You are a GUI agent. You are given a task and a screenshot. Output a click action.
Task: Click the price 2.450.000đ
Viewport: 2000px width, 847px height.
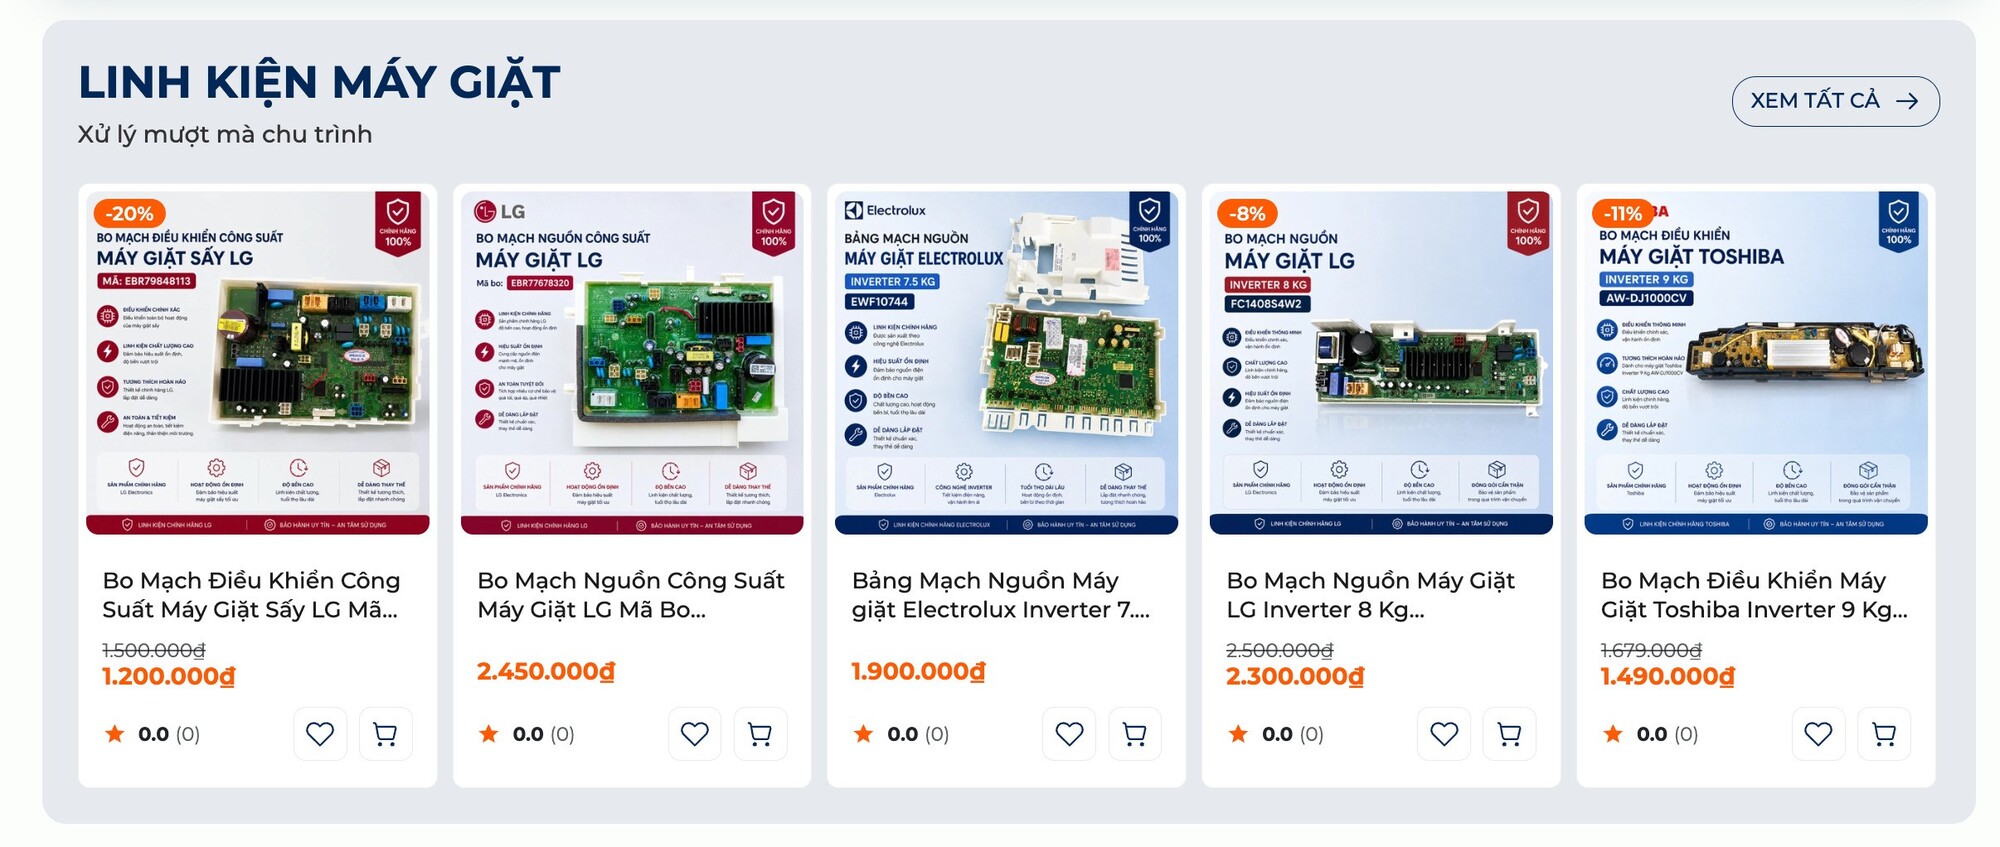tap(546, 672)
